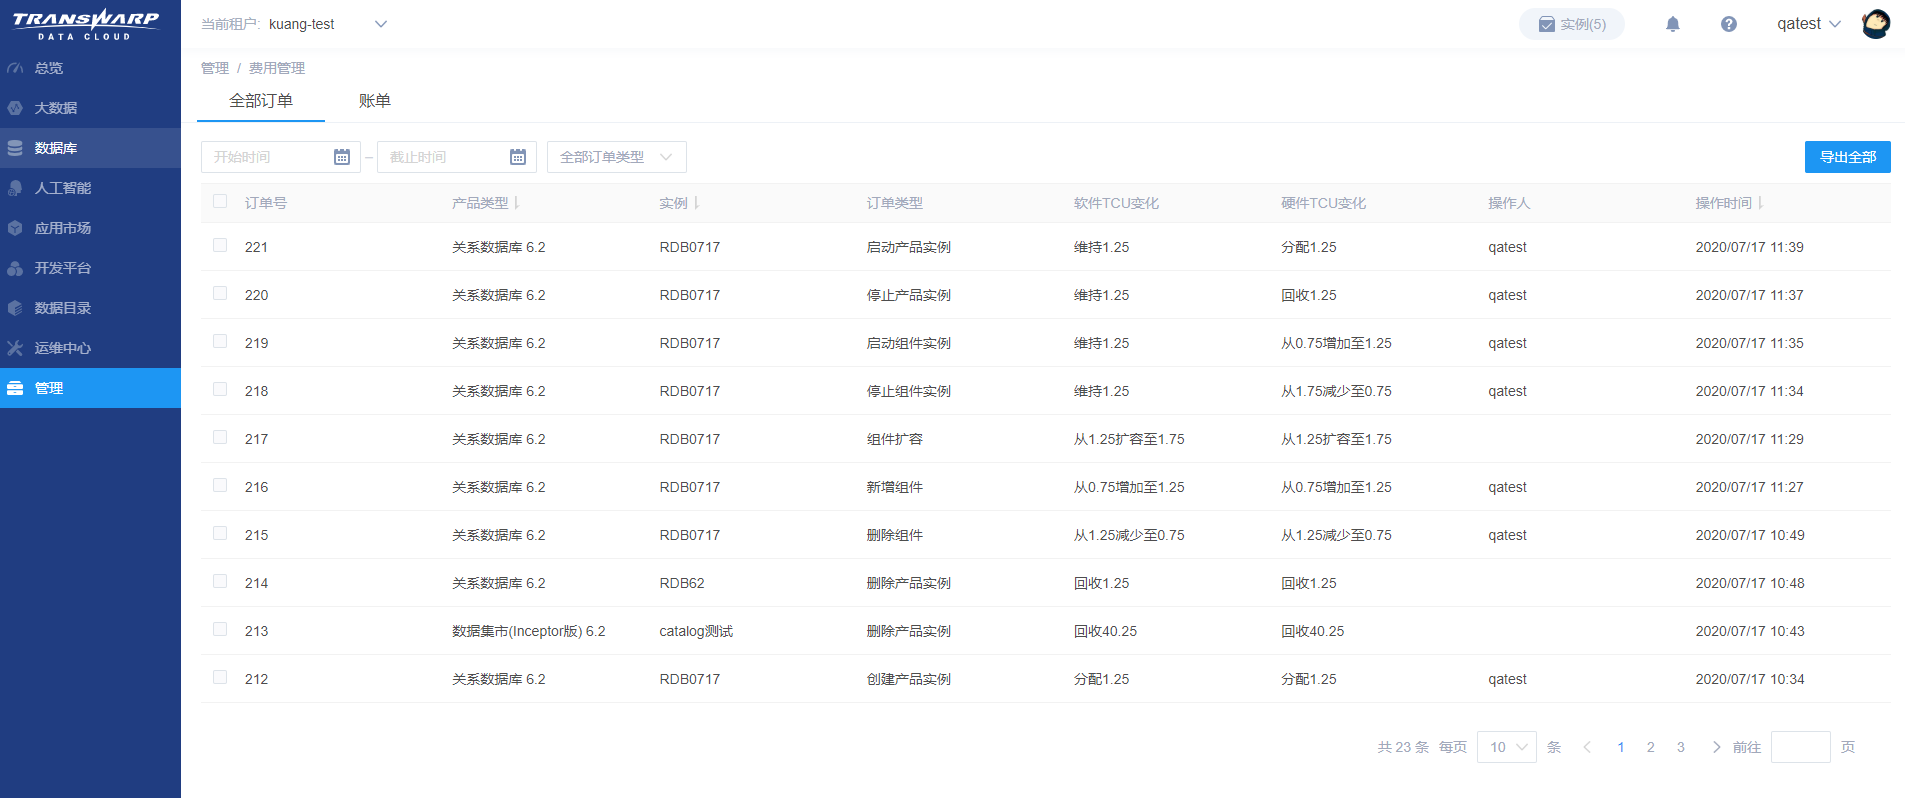The height and width of the screenshot is (798, 1905).
Task: Check the box for order 217
Action: click(220, 437)
